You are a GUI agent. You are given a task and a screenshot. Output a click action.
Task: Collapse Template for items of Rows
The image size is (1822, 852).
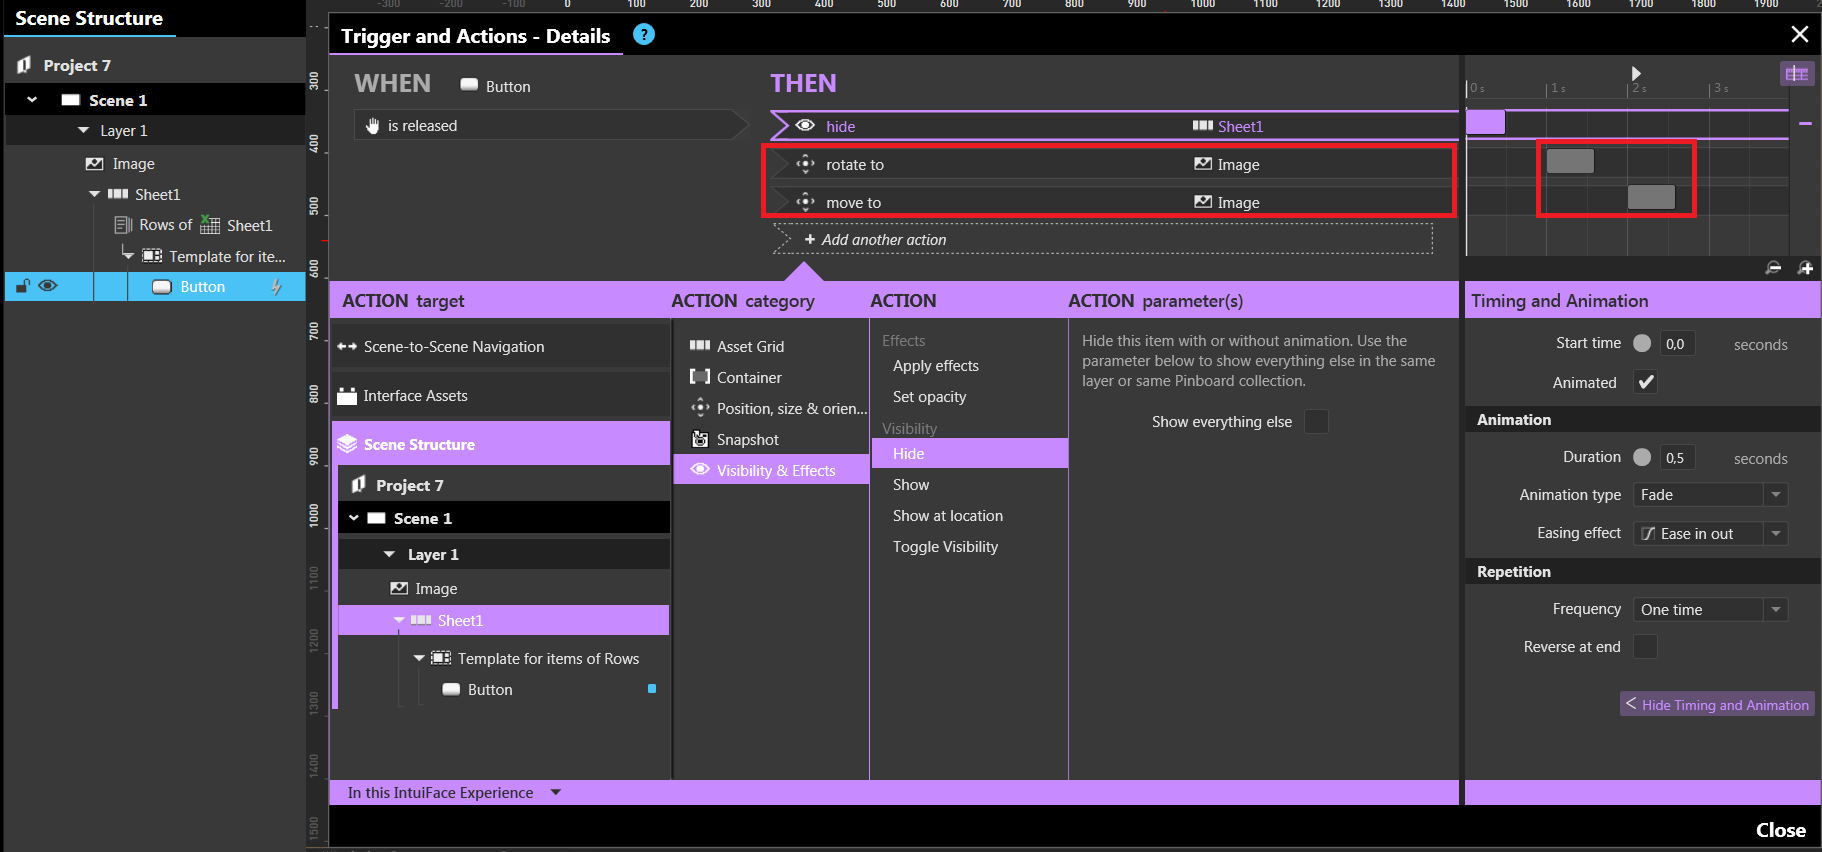click(419, 658)
